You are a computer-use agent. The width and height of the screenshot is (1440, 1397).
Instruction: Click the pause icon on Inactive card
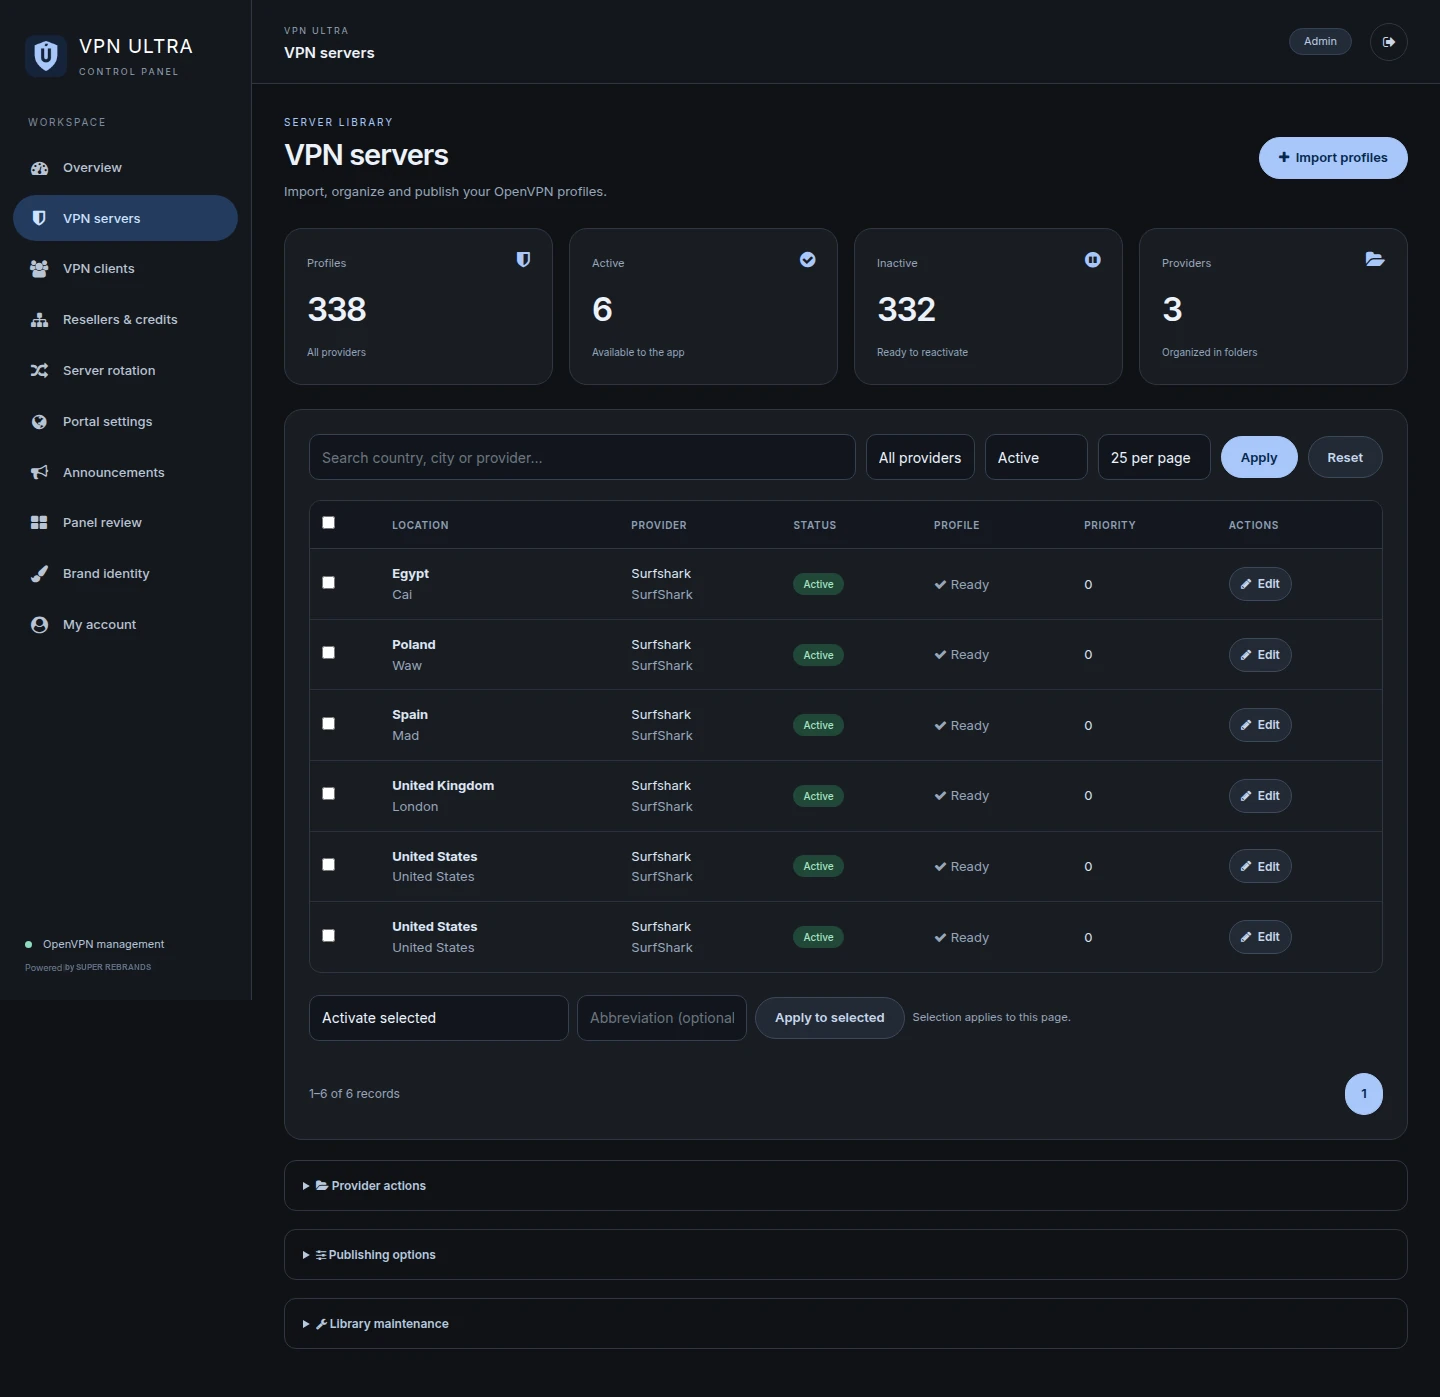tap(1093, 260)
